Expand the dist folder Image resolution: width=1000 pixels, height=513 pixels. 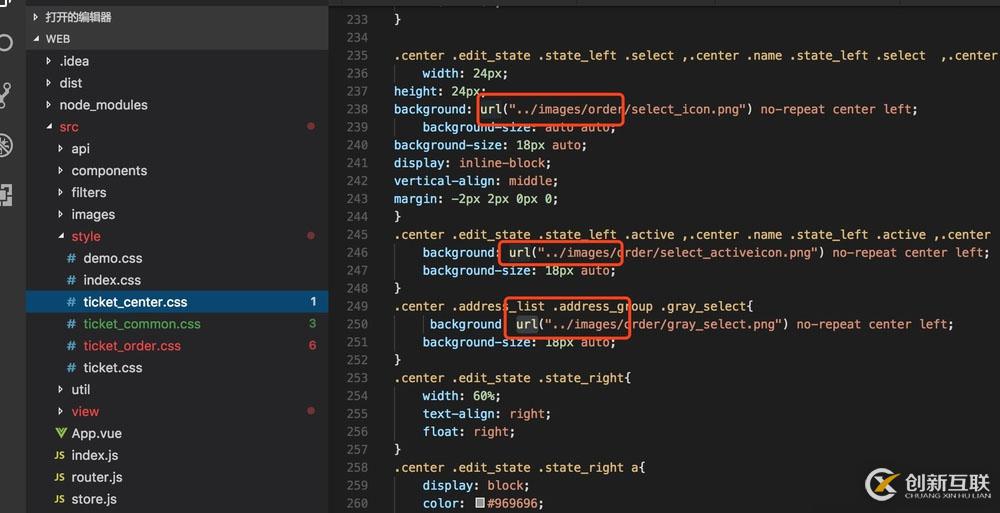pos(48,83)
